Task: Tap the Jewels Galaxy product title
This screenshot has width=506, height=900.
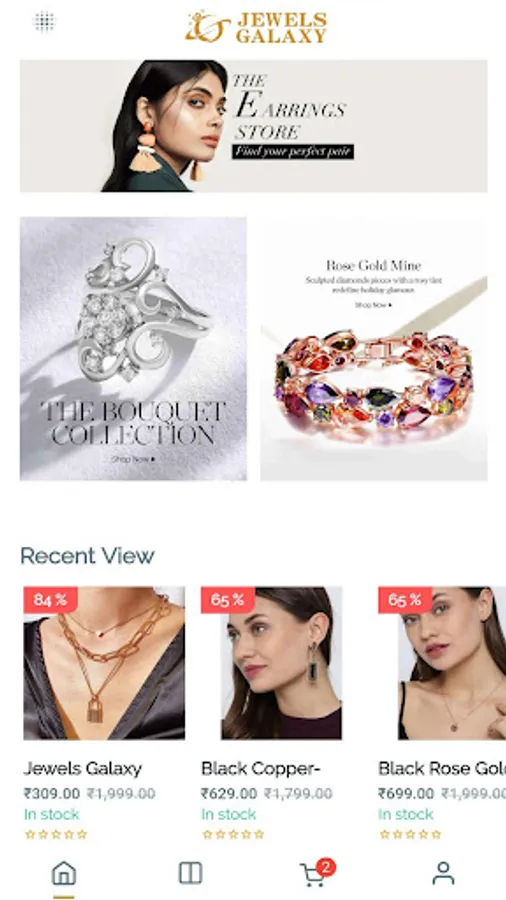Action: click(83, 769)
